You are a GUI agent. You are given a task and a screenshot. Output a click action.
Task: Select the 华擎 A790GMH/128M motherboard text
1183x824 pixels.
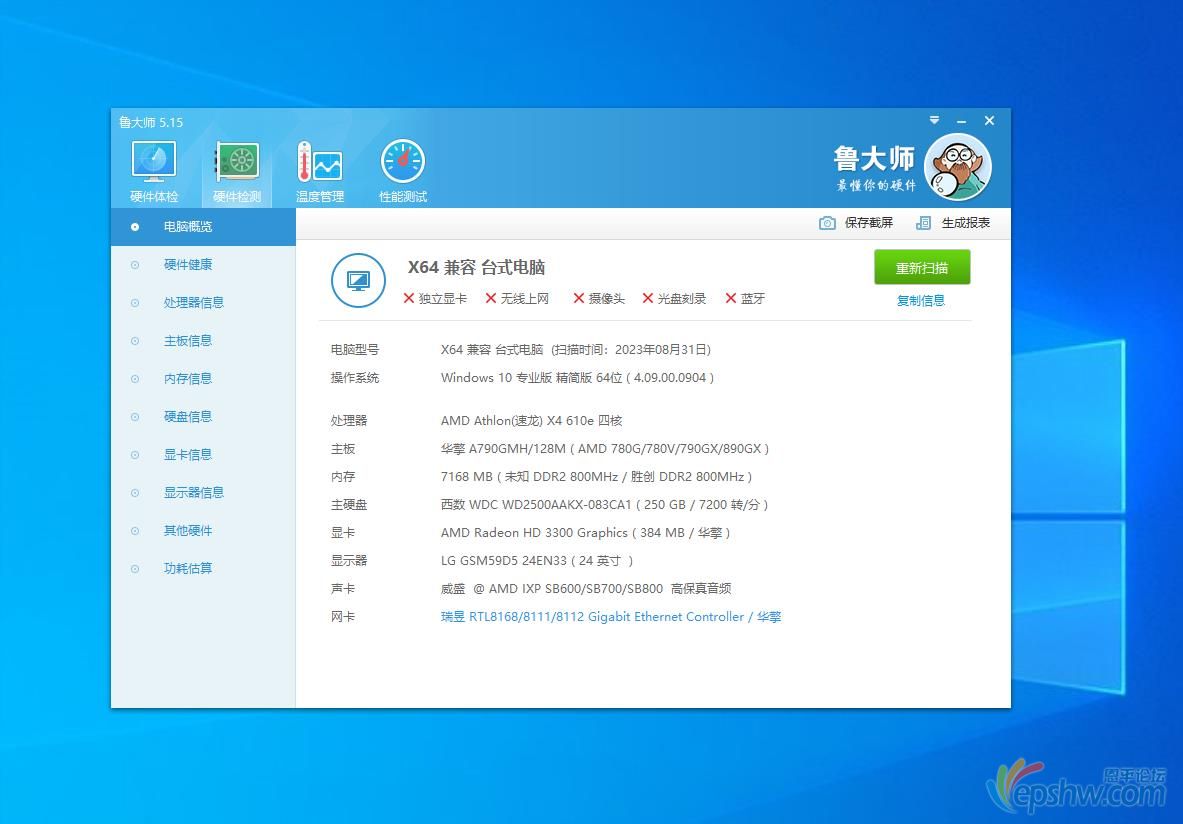tap(605, 449)
